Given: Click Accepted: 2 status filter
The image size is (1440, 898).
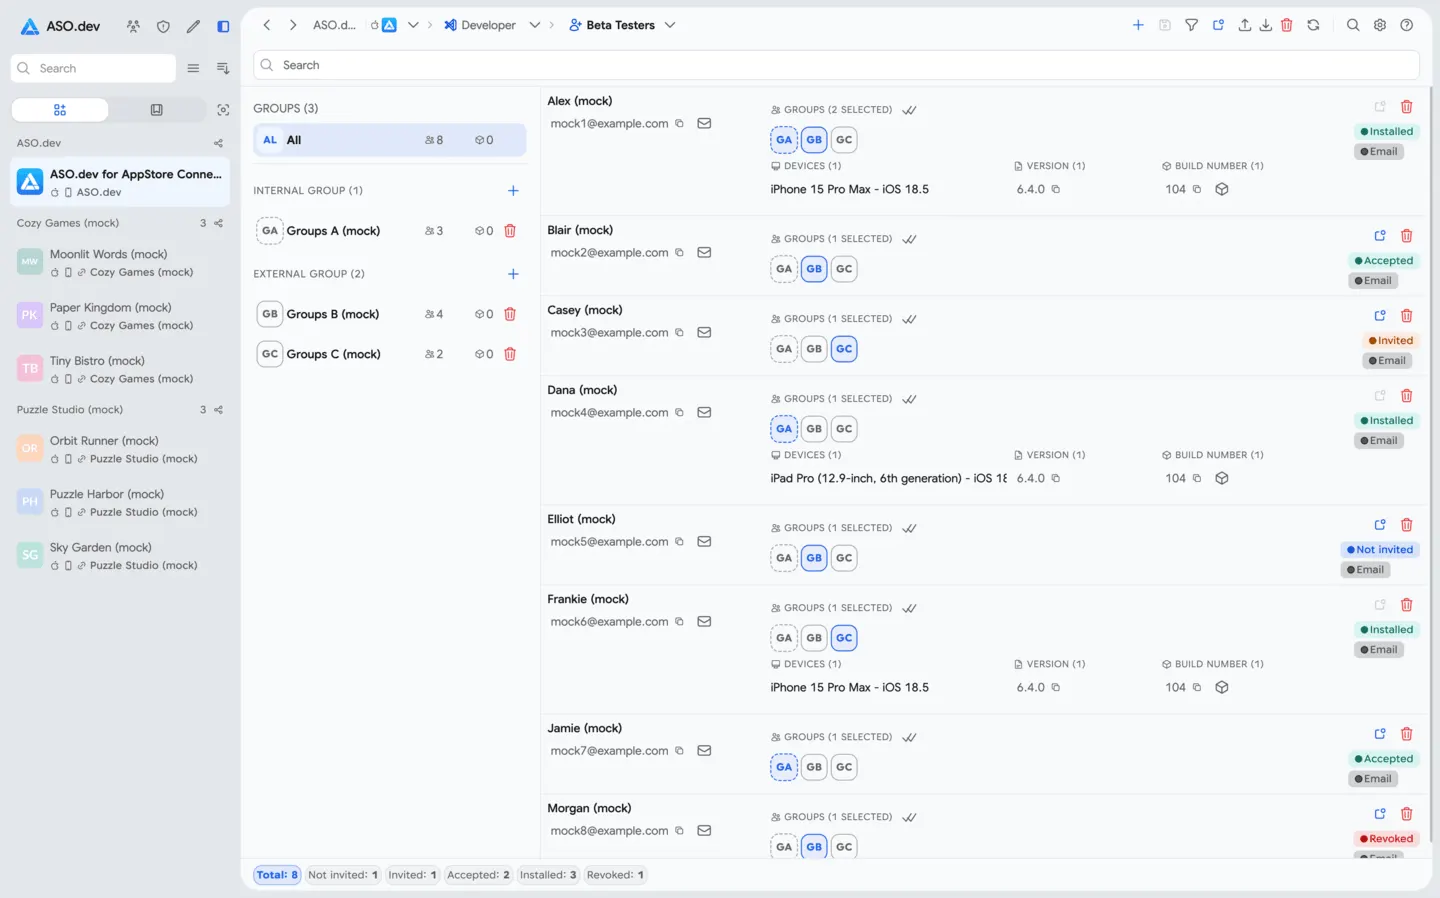Looking at the screenshot, I should (x=478, y=875).
